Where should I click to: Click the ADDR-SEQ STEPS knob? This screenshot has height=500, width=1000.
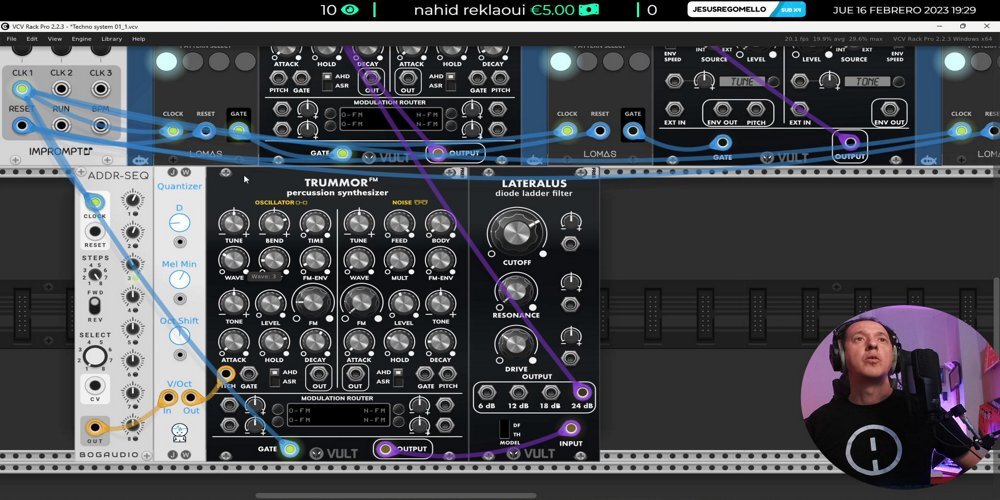tap(94, 275)
